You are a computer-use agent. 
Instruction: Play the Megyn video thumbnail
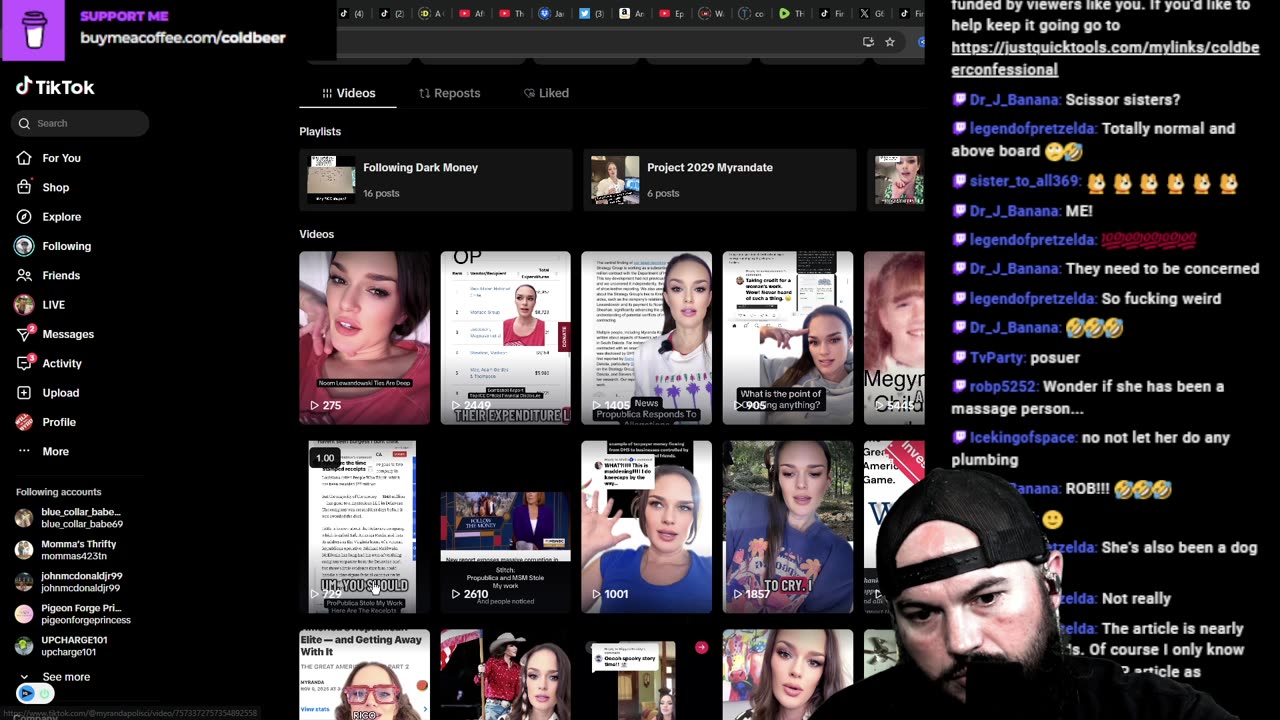[x=894, y=338]
